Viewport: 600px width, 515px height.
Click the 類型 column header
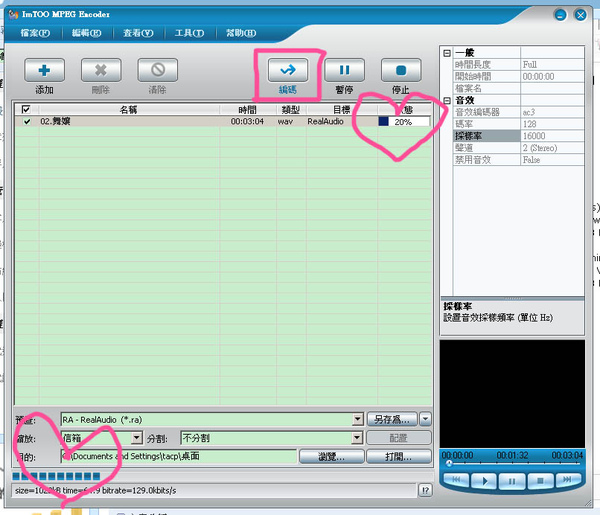(291, 110)
